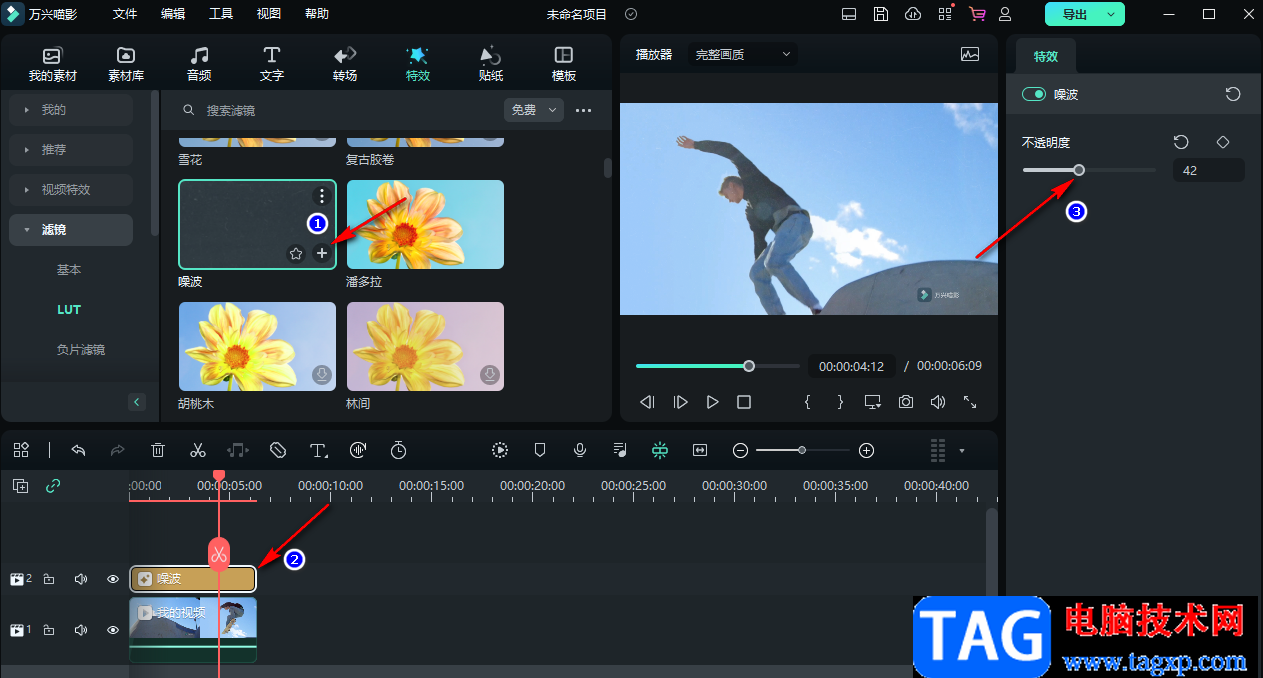Screen dimensions: 1263x678
Task: Mark in point with the left brace
Action: click(x=807, y=402)
